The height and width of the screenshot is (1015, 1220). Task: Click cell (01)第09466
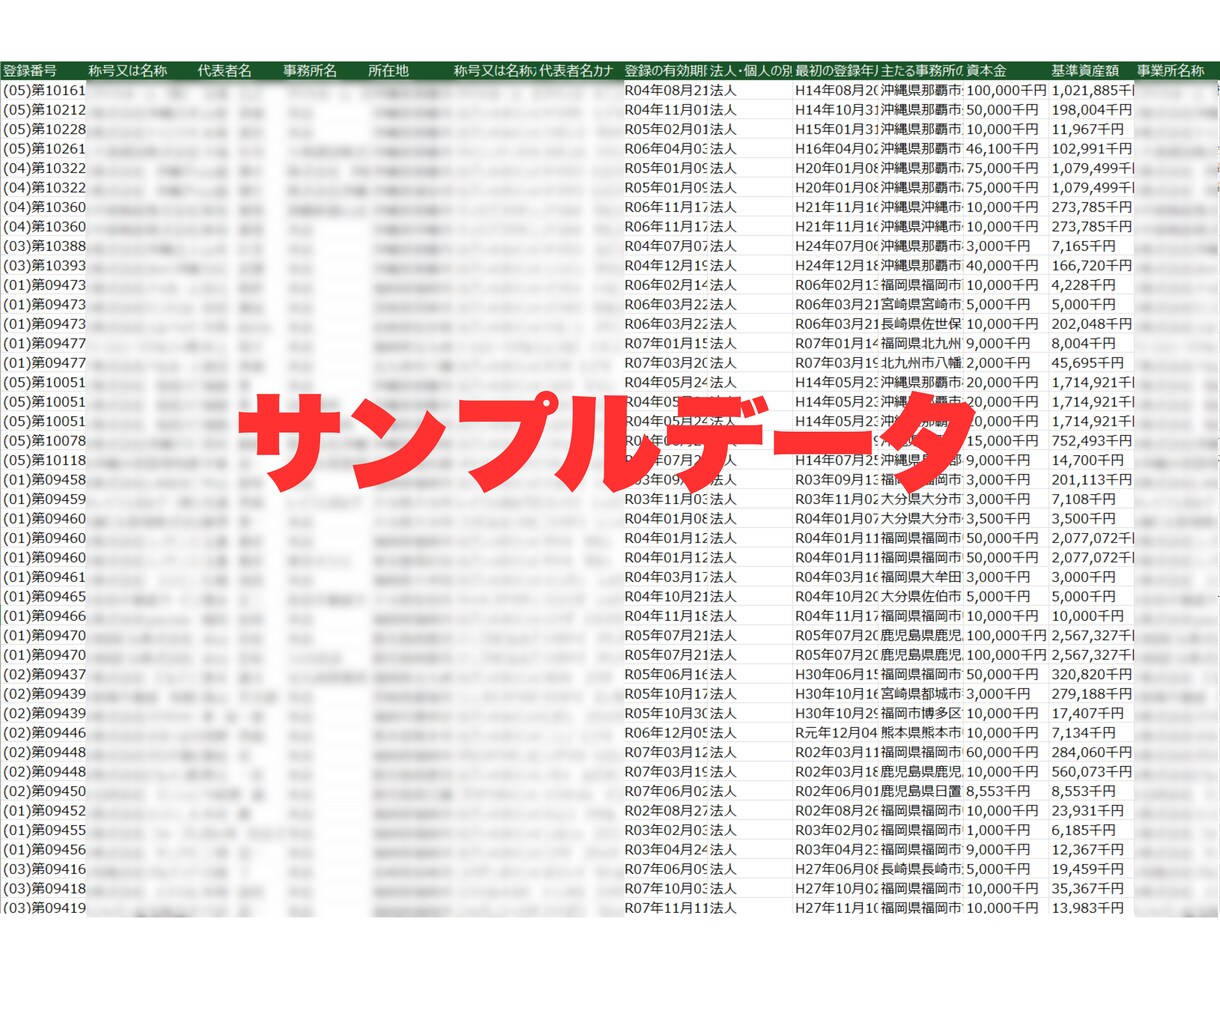click(43, 616)
